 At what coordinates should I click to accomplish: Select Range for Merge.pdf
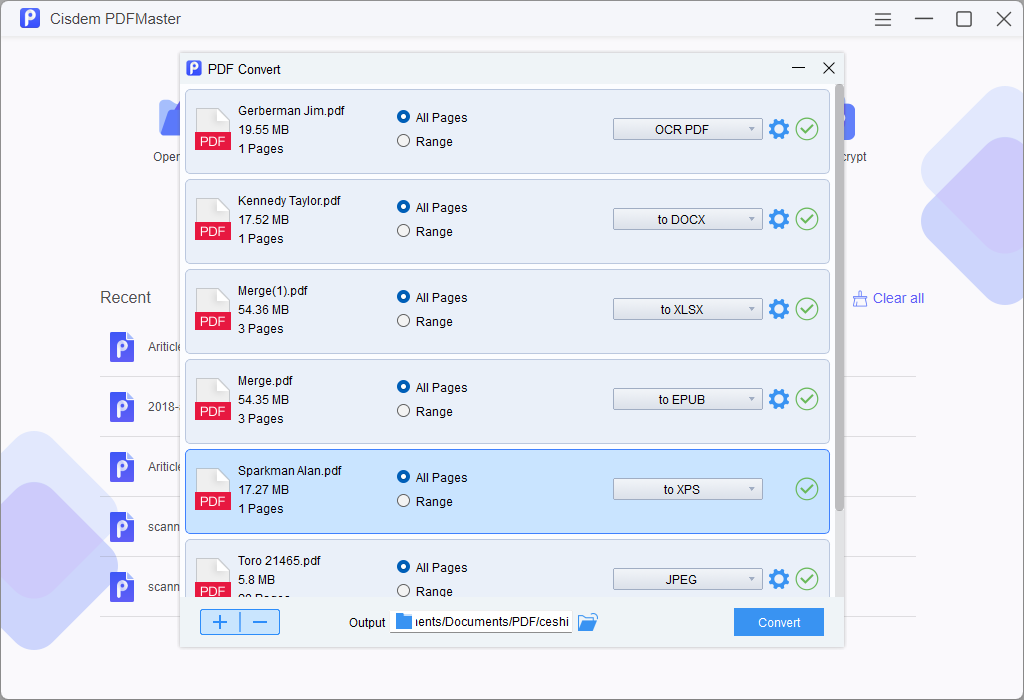[403, 411]
